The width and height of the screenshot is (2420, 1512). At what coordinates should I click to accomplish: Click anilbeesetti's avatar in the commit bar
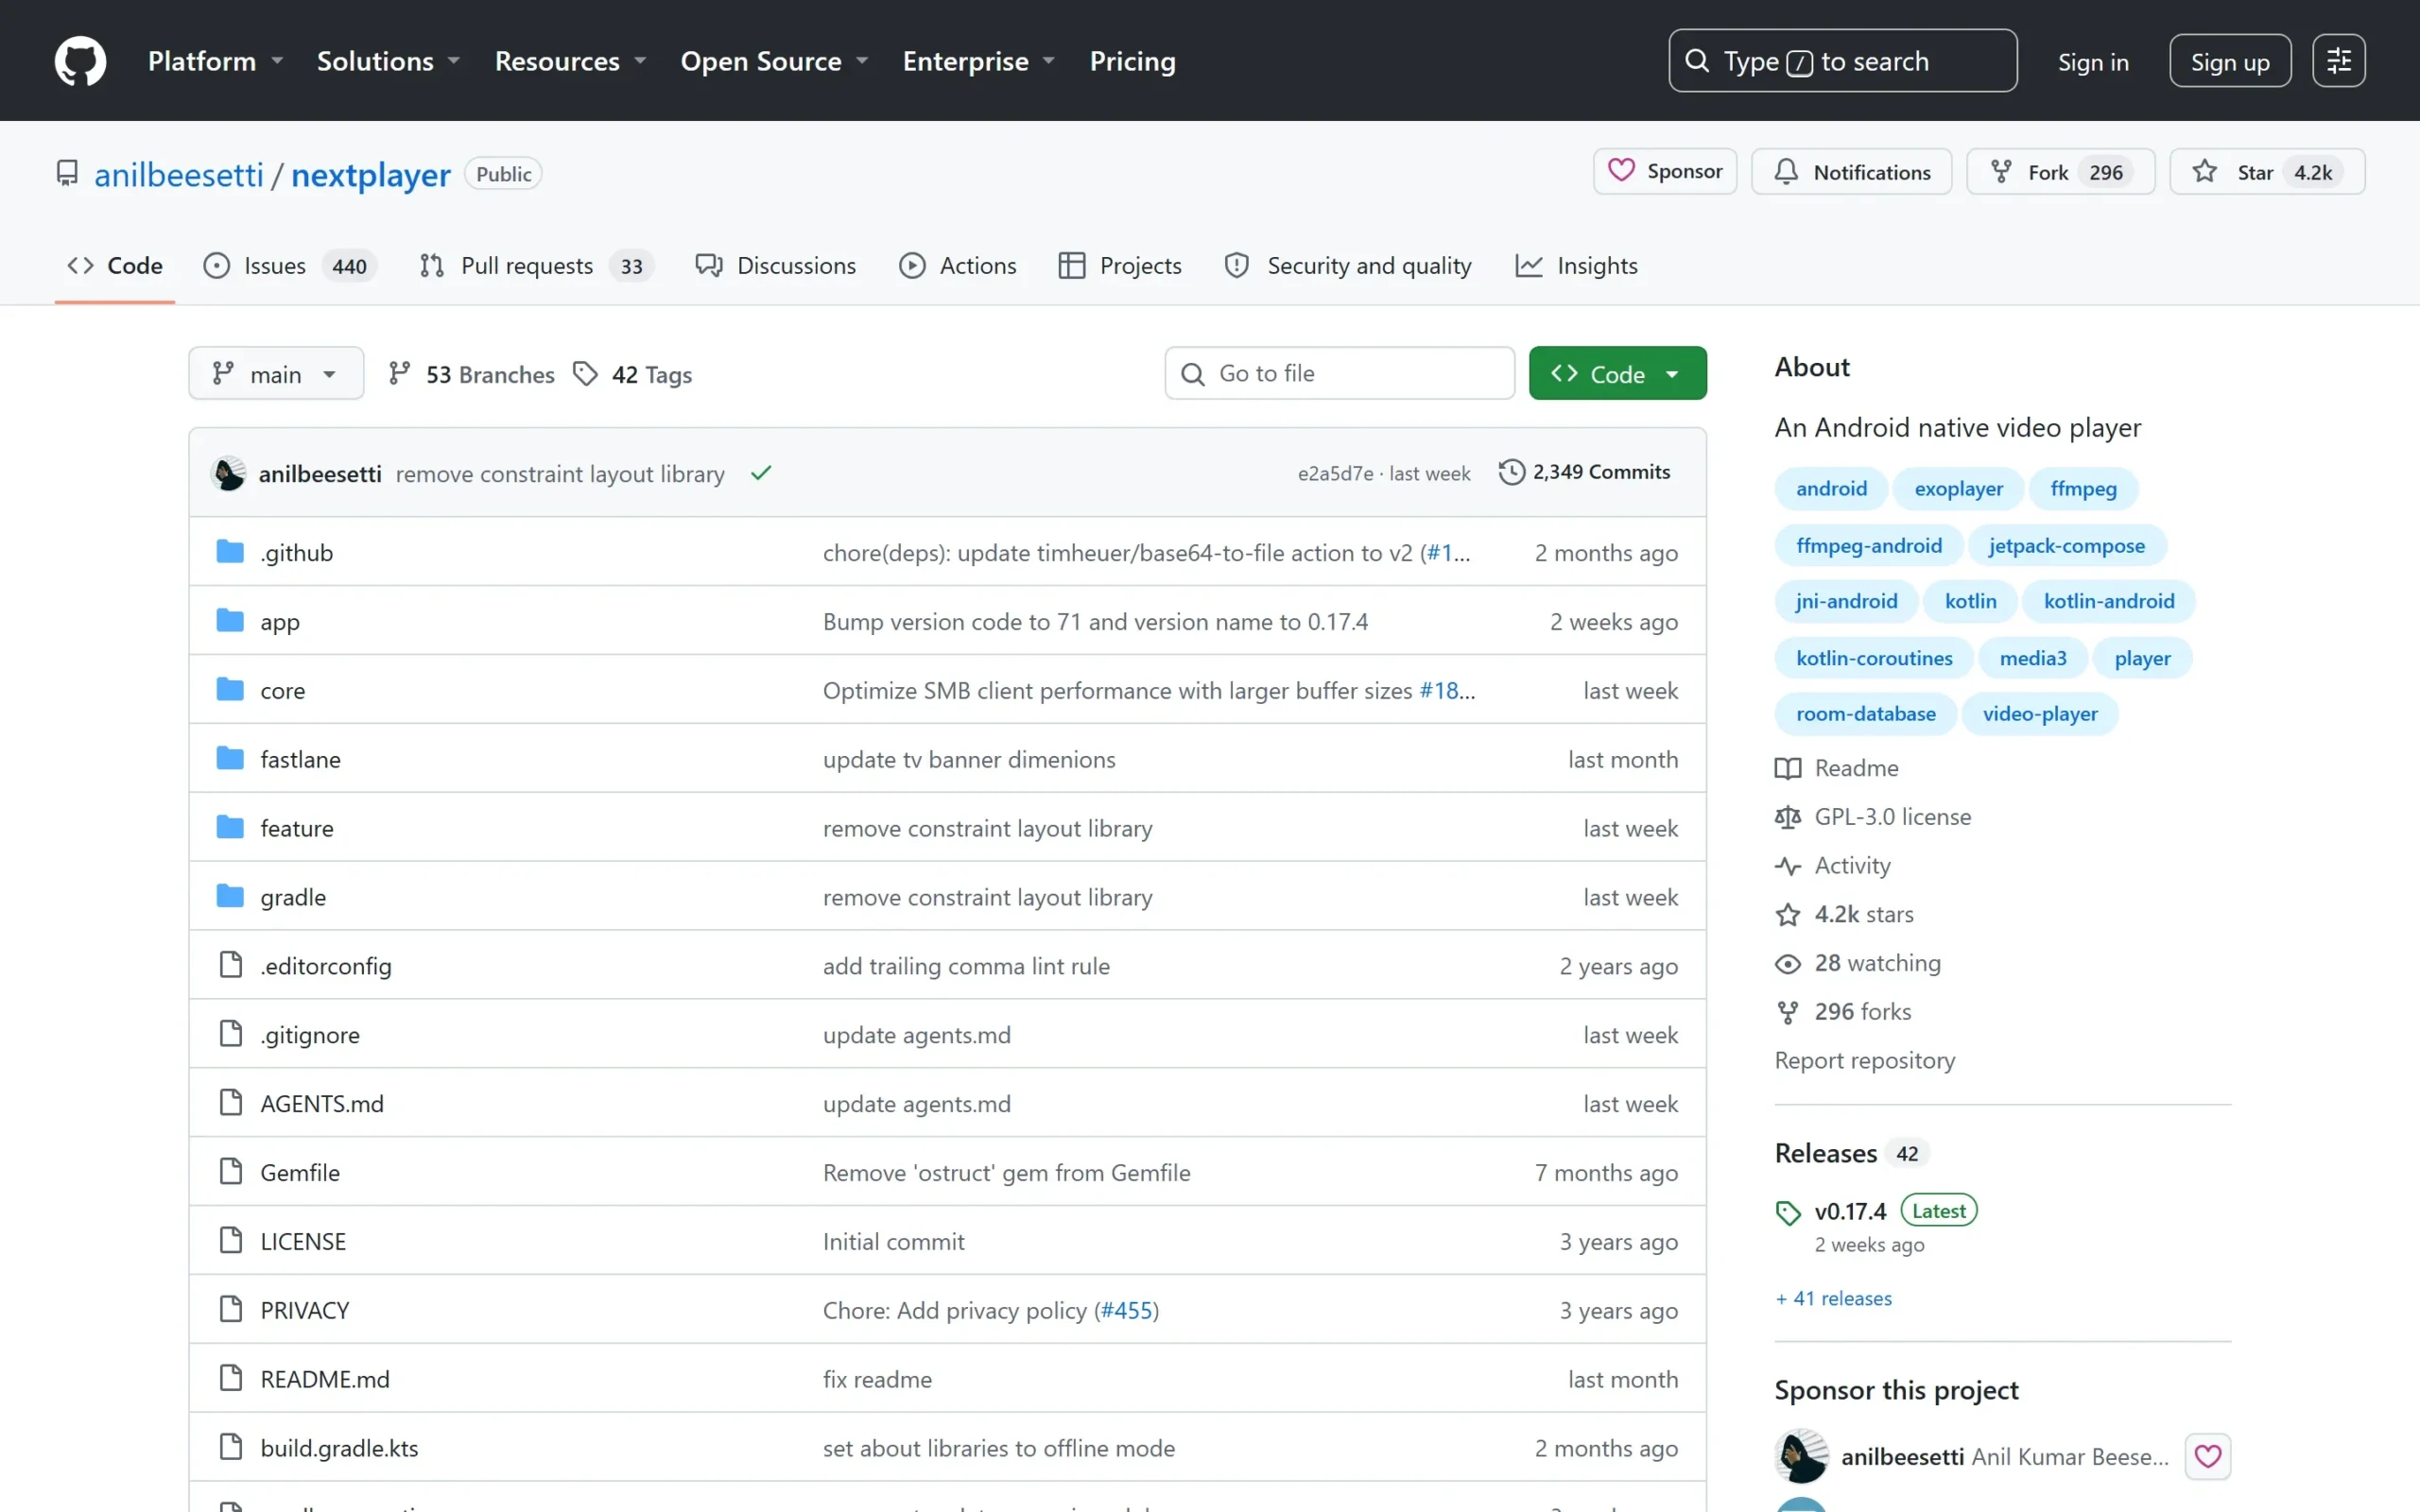229,473
